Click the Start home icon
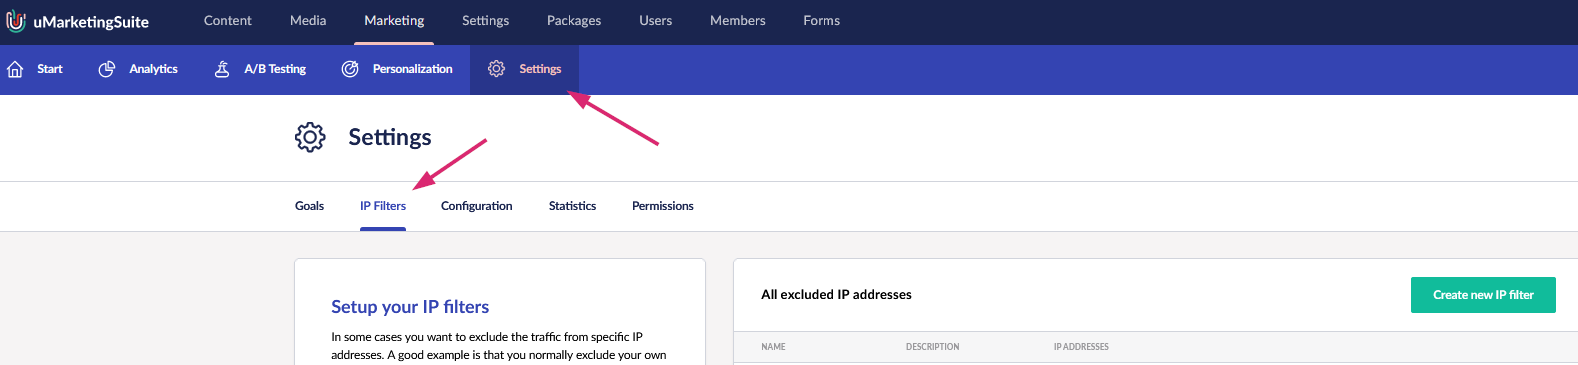 pos(15,69)
